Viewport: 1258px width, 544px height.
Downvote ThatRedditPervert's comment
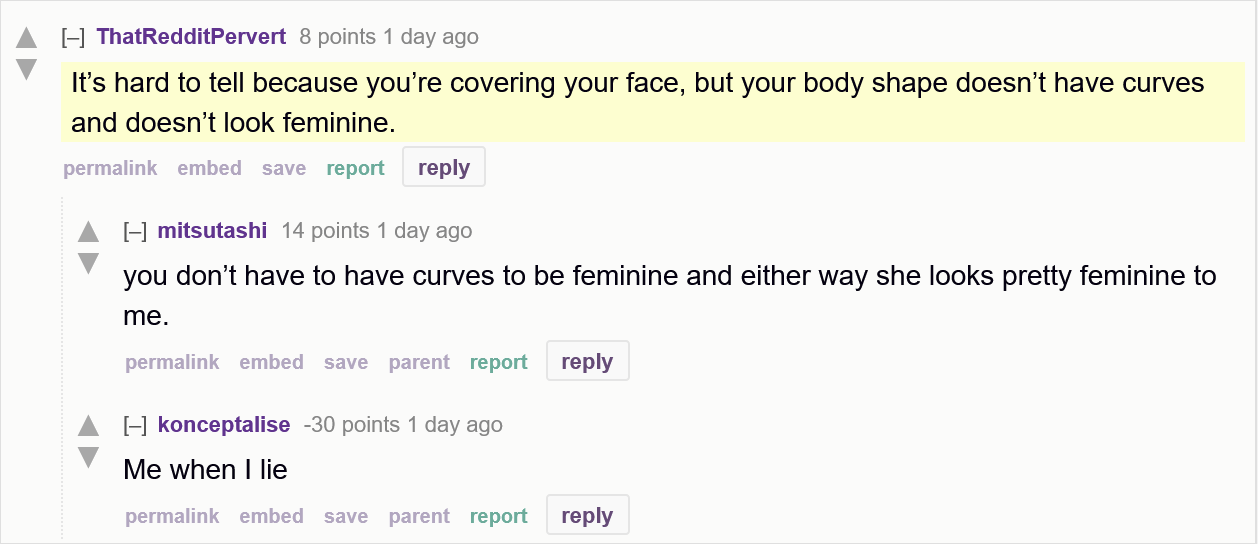coord(27,69)
